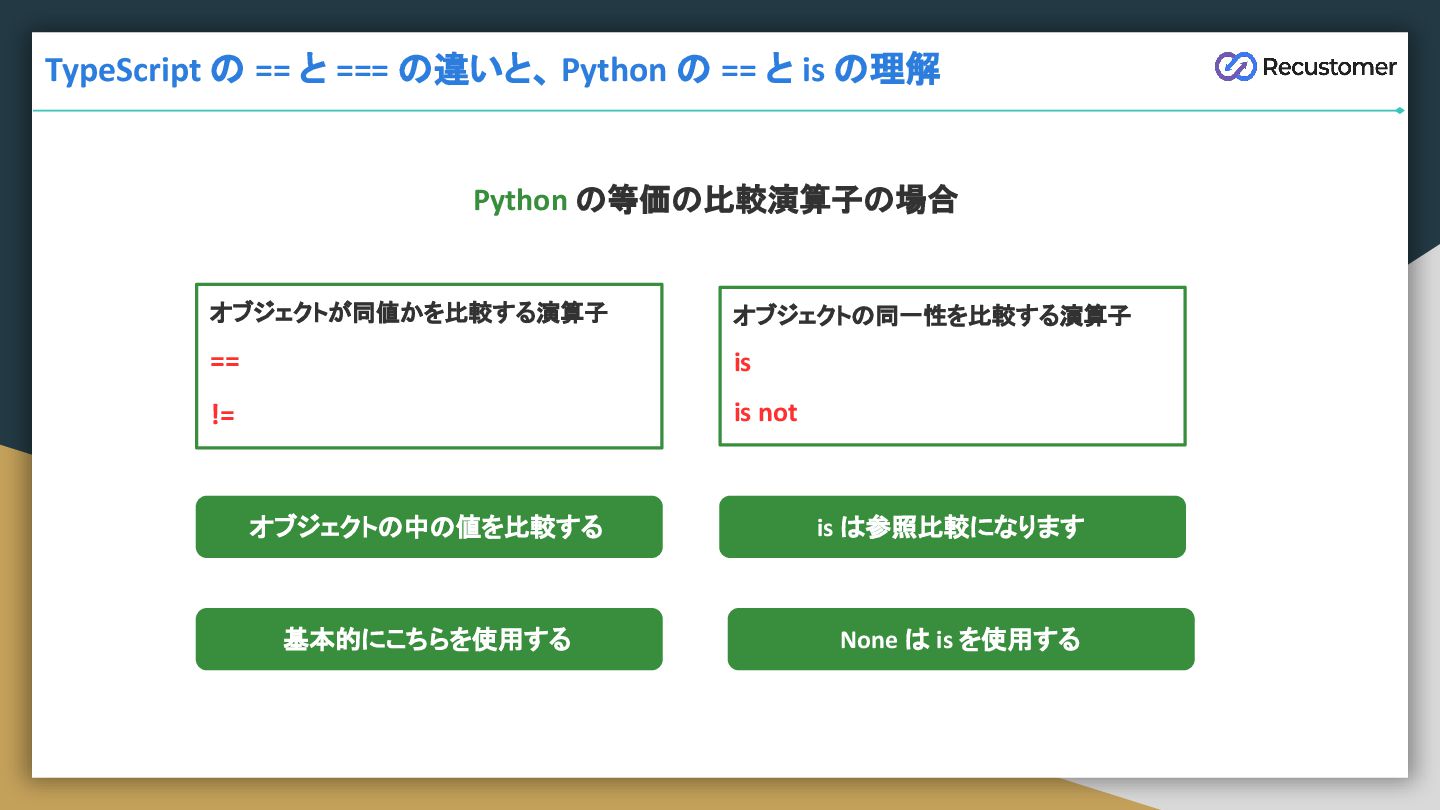This screenshot has height=810, width=1440.
Task: Click the text 'オブジェクトの同一性を比較する演算子'
Action: coord(932,316)
